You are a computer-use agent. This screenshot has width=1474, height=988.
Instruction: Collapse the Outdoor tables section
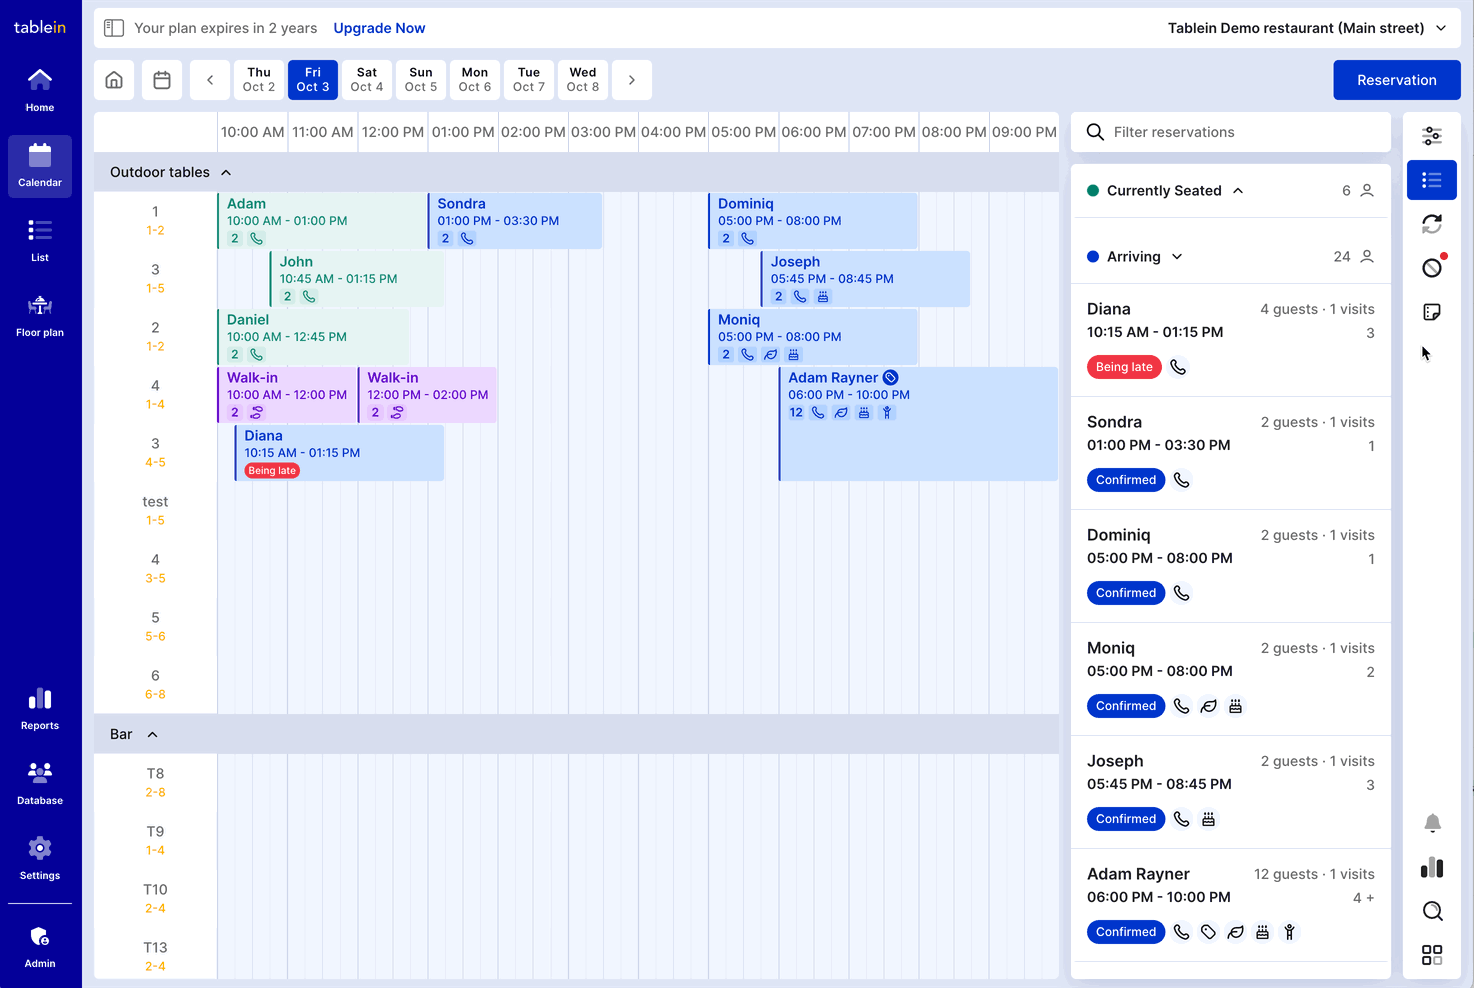(x=226, y=172)
